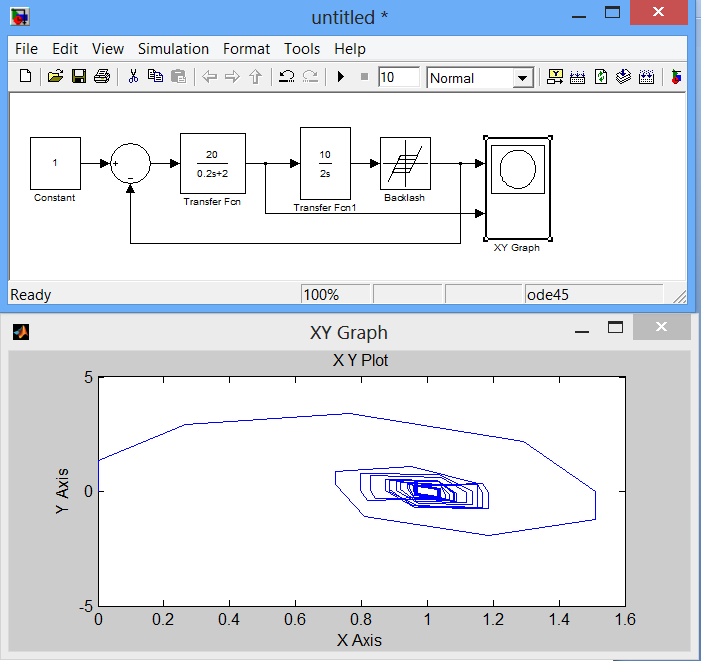This screenshot has width=701, height=661.
Task: Create a new model with the blank page icon
Action: coord(25,76)
